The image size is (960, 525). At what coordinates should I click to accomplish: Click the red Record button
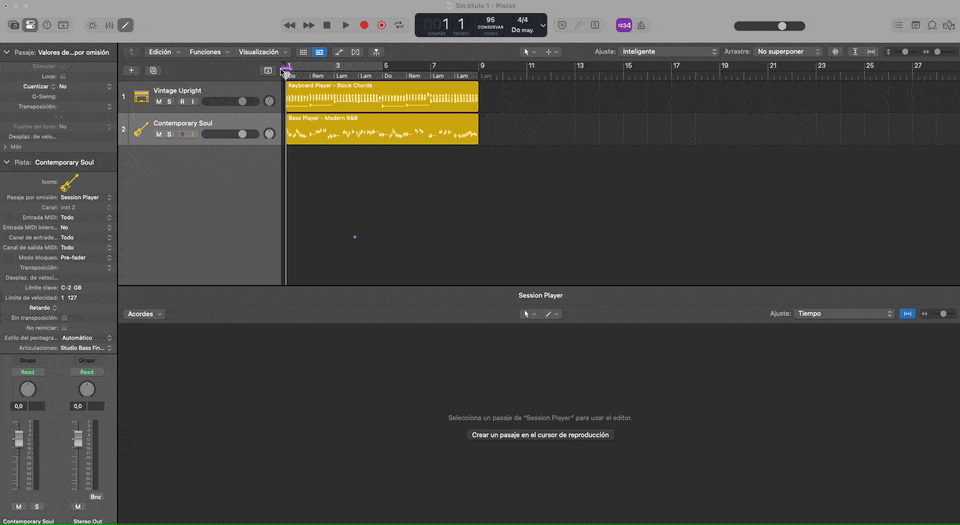pyautogui.click(x=364, y=25)
